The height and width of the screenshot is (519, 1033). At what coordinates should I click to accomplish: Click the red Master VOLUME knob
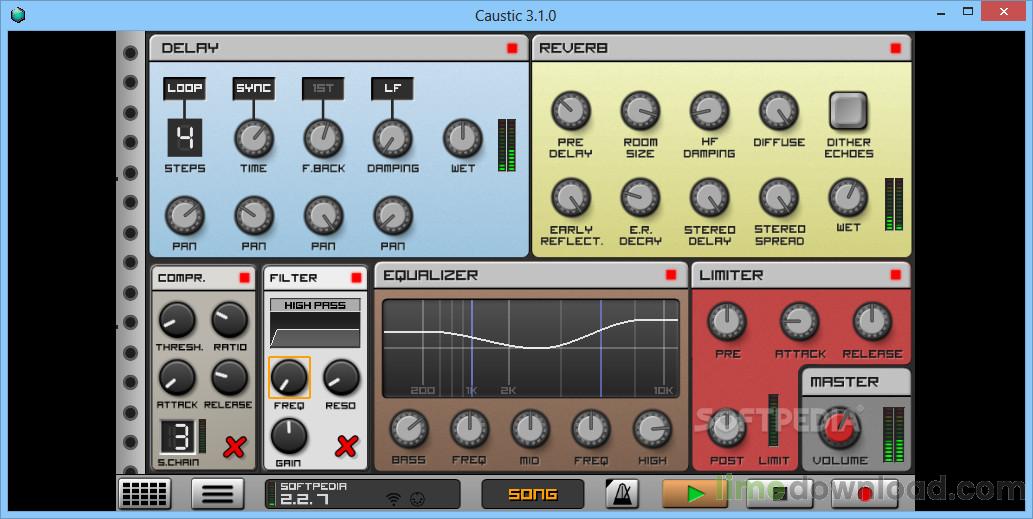[x=839, y=428]
